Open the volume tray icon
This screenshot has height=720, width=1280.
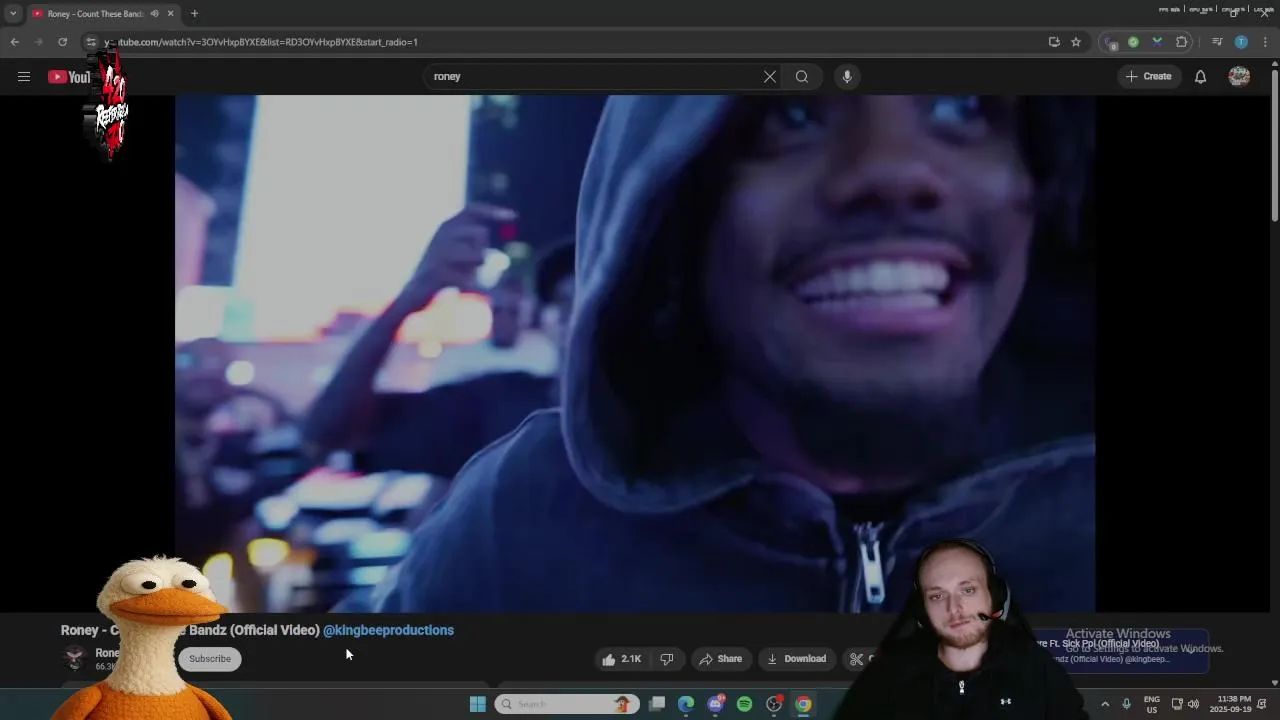point(1193,704)
